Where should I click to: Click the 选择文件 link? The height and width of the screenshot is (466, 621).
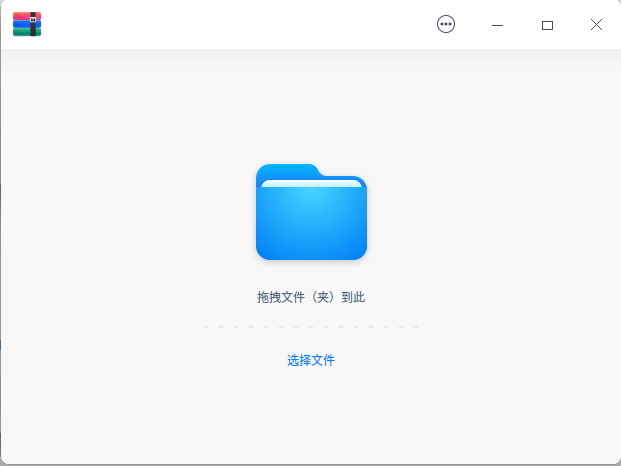[311, 360]
